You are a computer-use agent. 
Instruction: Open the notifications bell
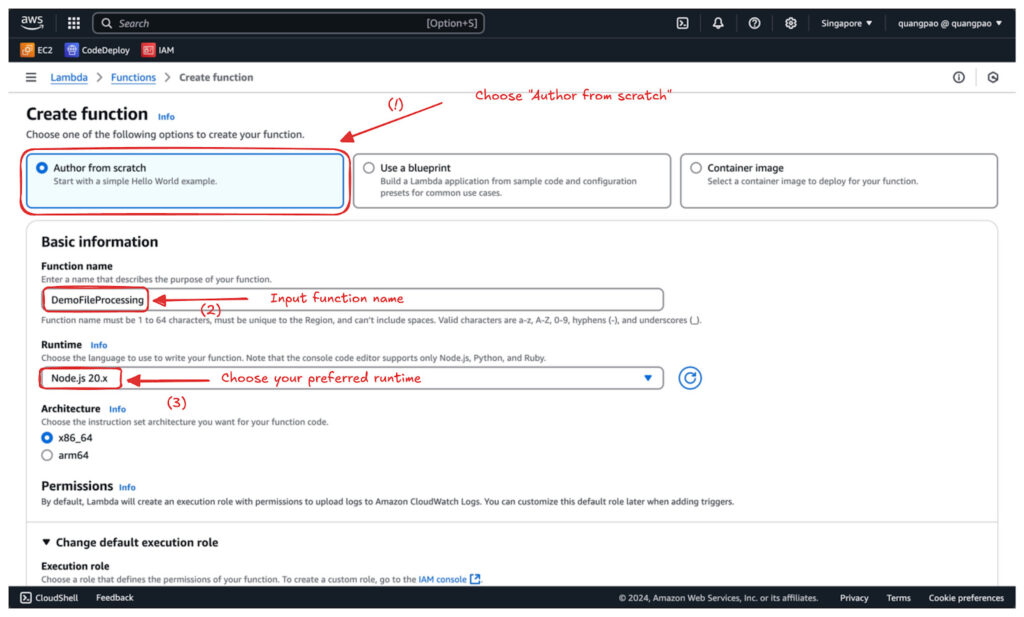(718, 23)
